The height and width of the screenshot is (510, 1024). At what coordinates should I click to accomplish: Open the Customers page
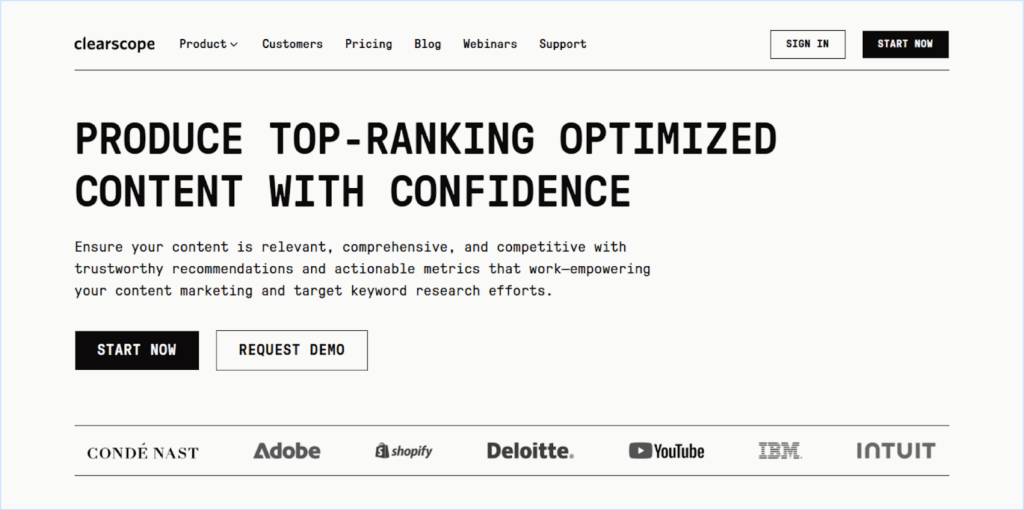pyautogui.click(x=292, y=44)
